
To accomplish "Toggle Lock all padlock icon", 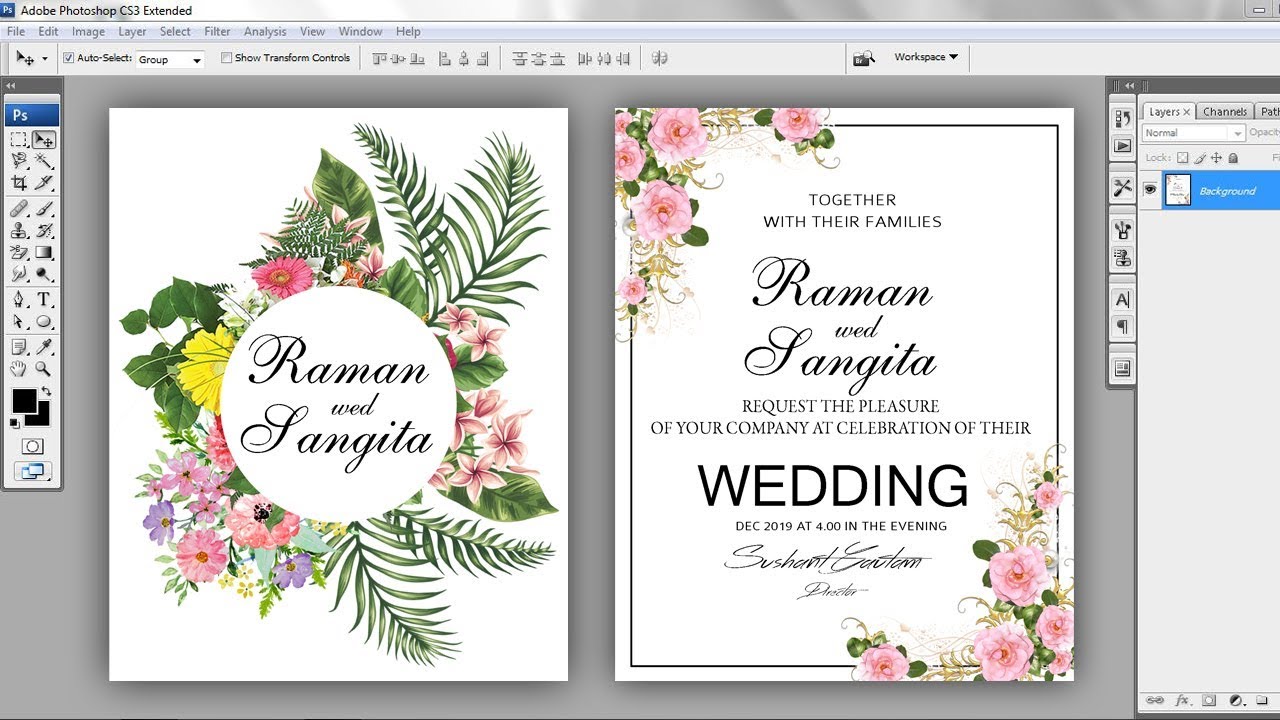I will pos(1232,158).
